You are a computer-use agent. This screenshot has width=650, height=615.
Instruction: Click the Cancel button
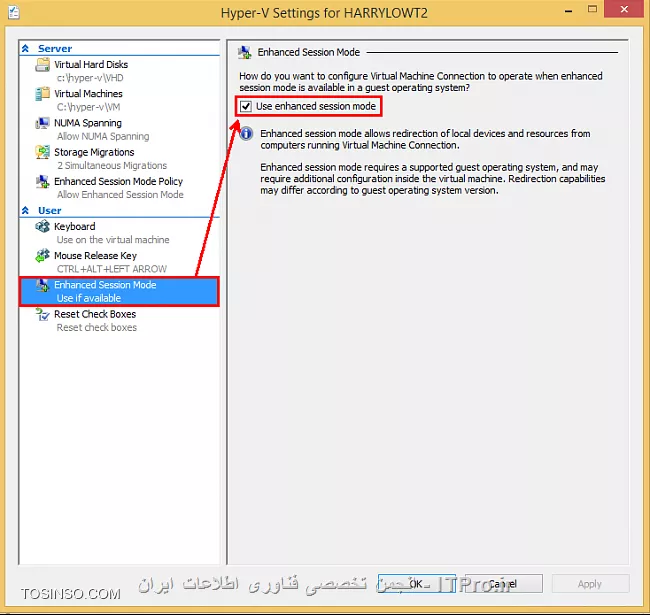(503, 584)
